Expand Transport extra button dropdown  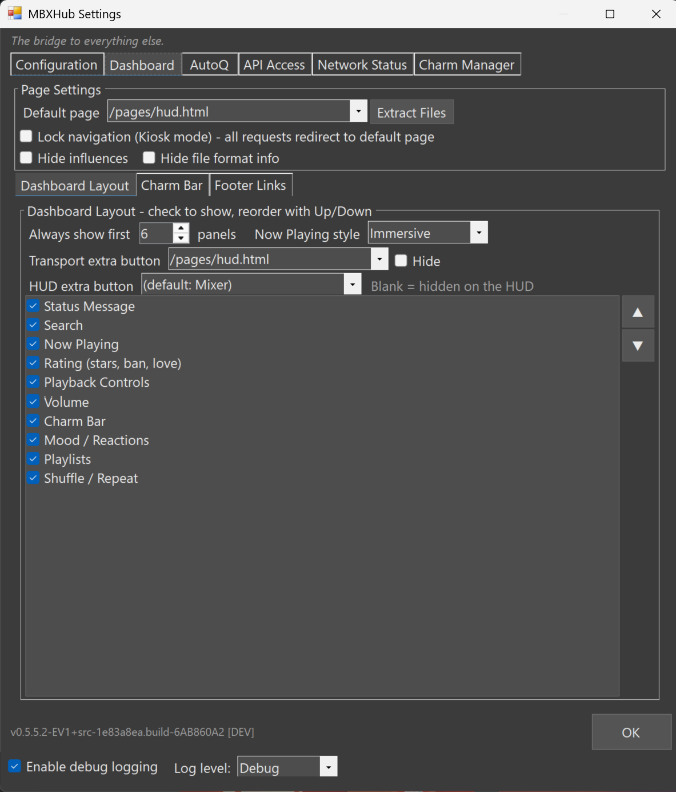pos(379,259)
